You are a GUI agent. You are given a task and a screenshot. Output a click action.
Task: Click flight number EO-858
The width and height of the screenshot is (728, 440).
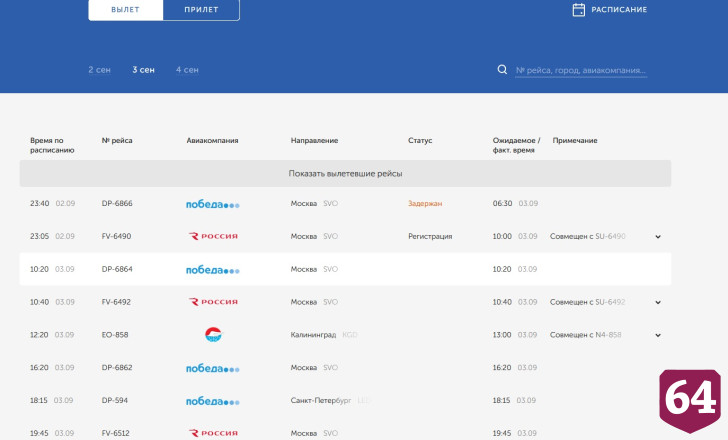click(115, 335)
